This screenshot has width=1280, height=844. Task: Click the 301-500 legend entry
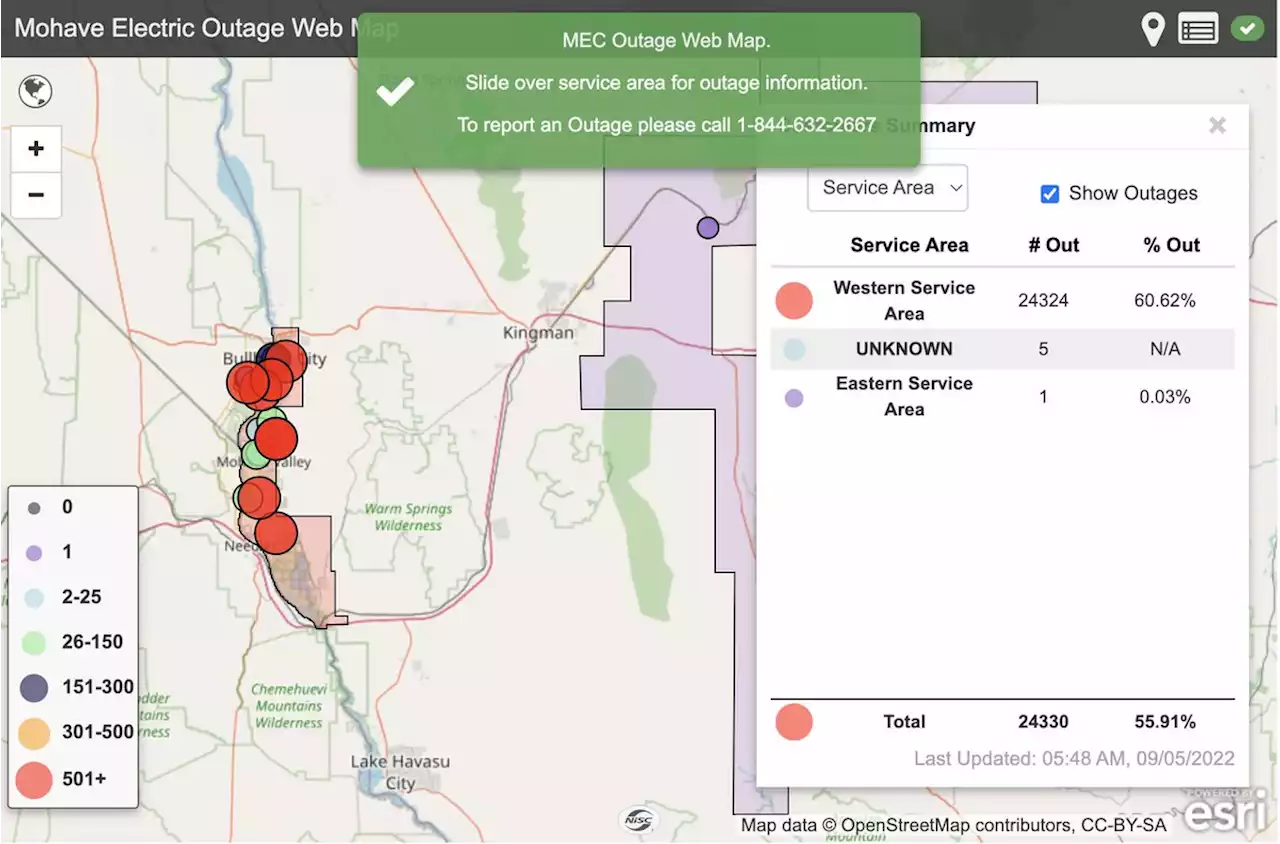pyautogui.click(x=75, y=732)
